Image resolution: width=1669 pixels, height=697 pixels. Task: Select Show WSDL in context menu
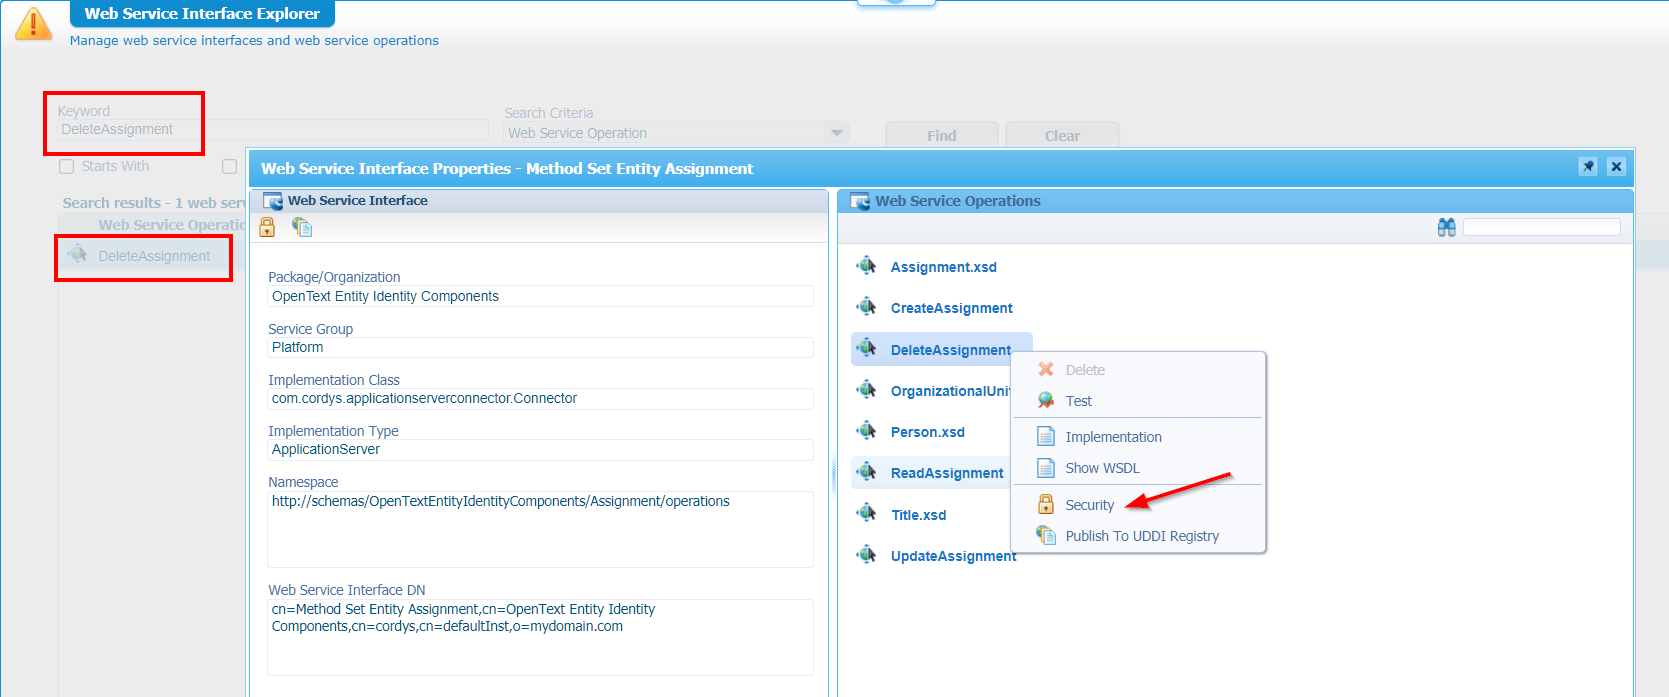click(x=1102, y=468)
